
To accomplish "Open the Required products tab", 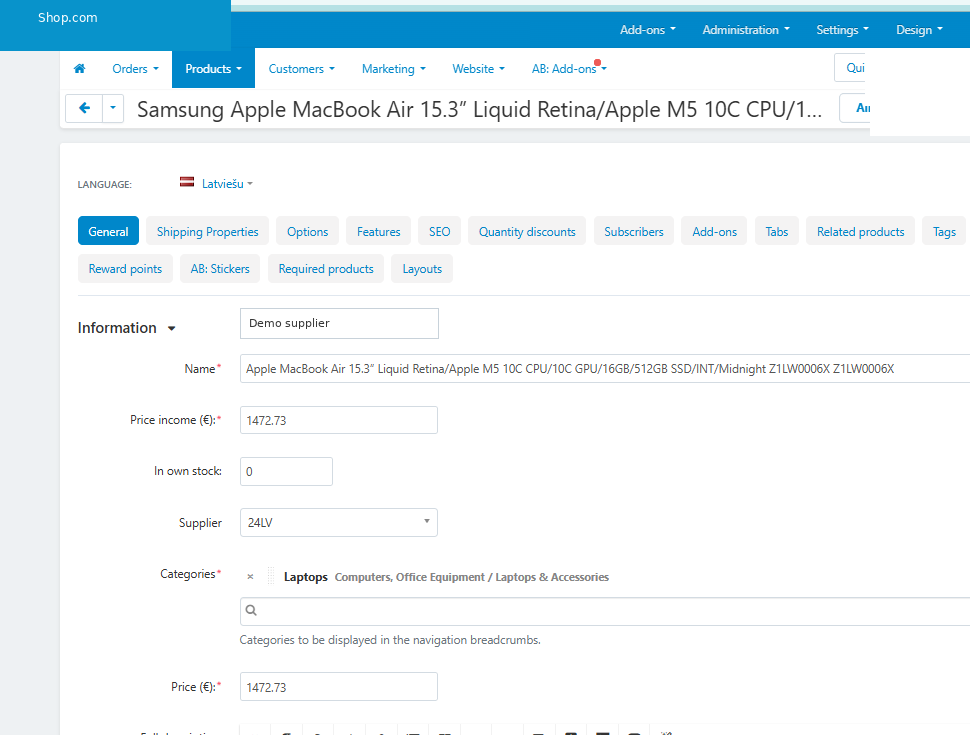I will (325, 269).
